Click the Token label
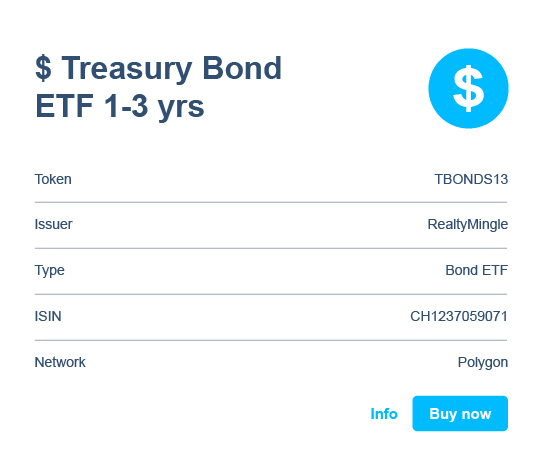Viewport: 540px width, 466px height. tap(53, 179)
